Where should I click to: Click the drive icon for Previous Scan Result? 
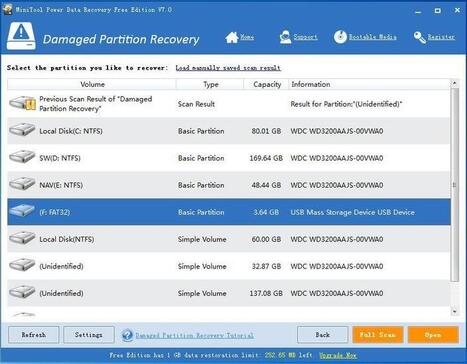22,103
